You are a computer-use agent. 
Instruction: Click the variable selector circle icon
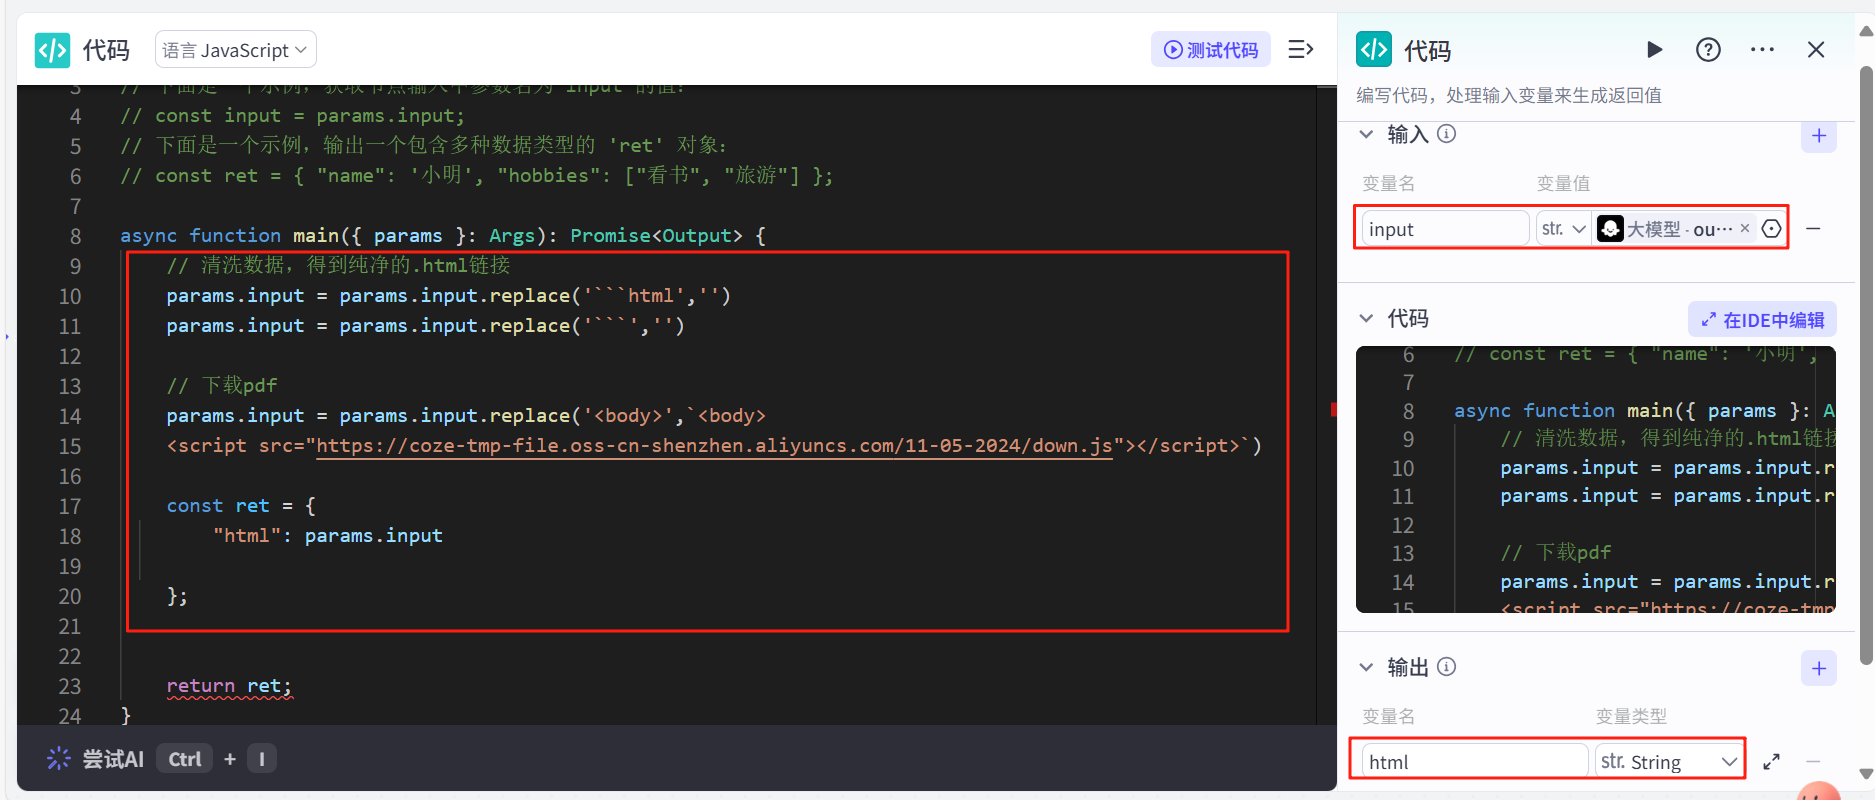coord(1771,229)
